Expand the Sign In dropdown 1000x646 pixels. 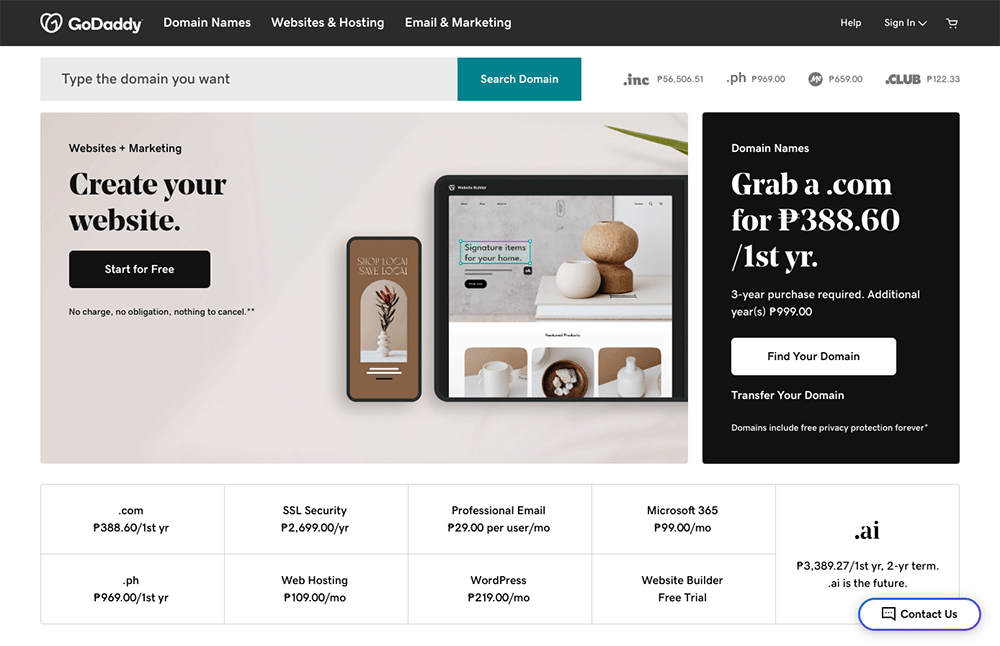coord(904,23)
